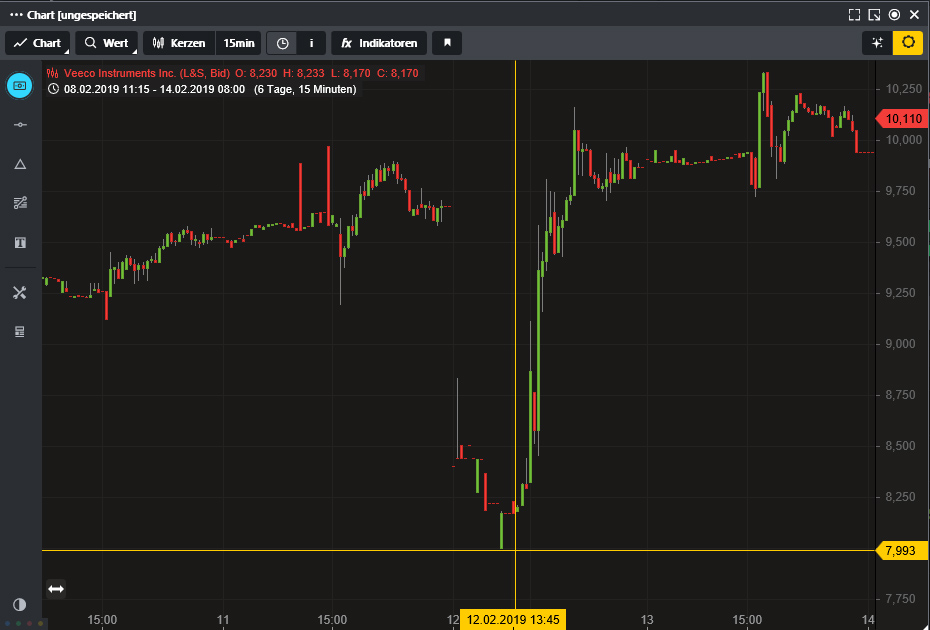Image resolution: width=930 pixels, height=630 pixels.
Task: Click the bookmark flag icon
Action: click(x=447, y=43)
